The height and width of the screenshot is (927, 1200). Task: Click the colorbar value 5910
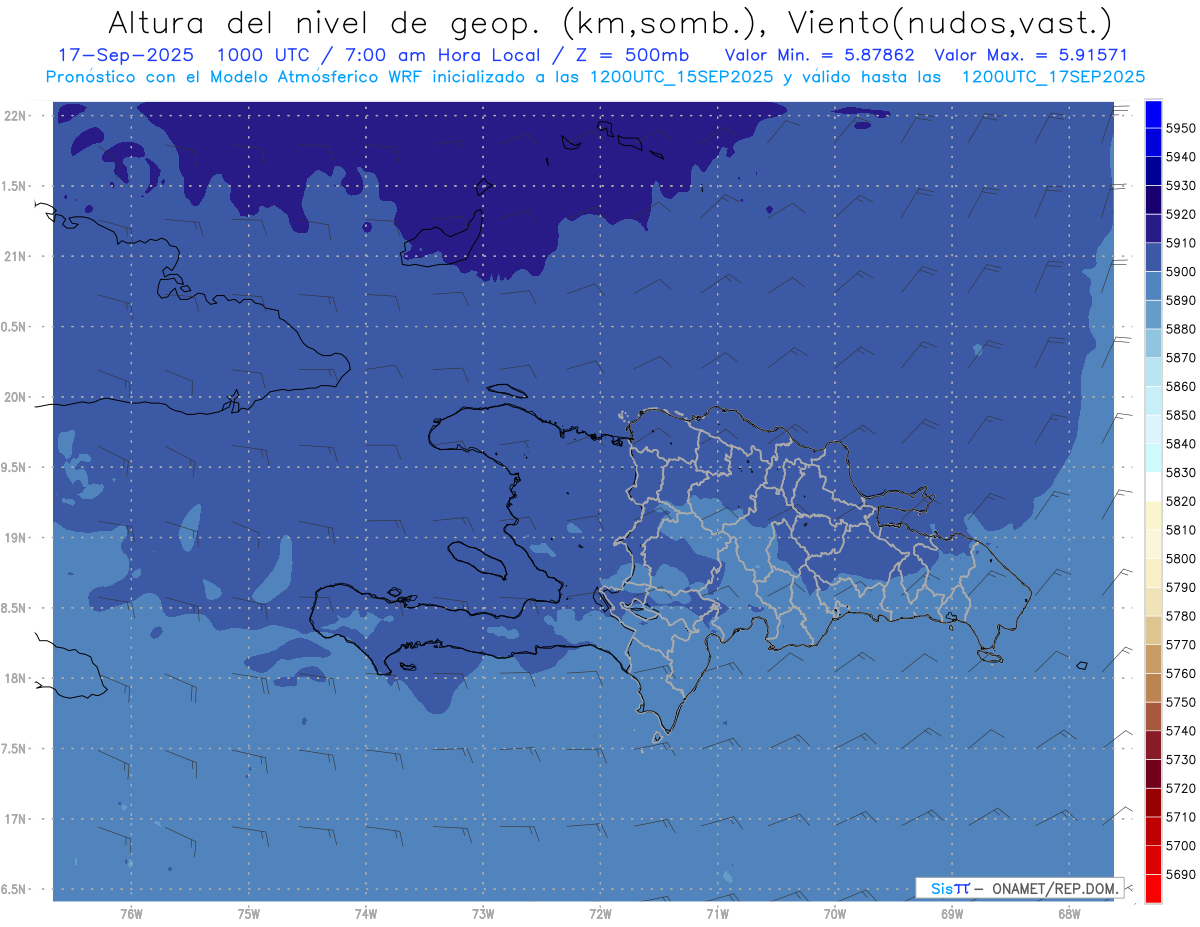1180,243
